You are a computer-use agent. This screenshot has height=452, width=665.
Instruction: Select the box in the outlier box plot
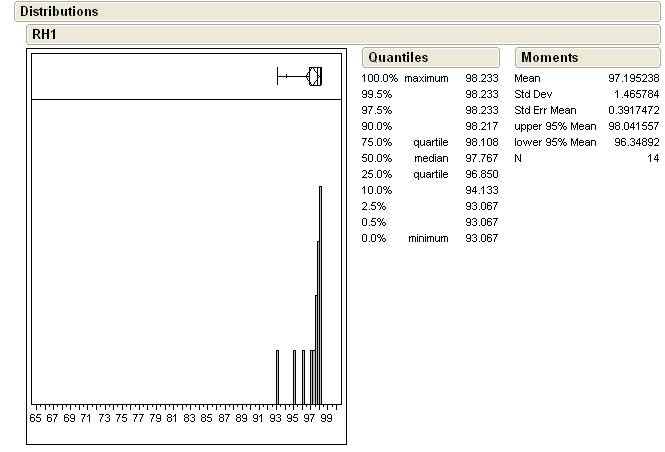pyautogui.click(x=315, y=76)
